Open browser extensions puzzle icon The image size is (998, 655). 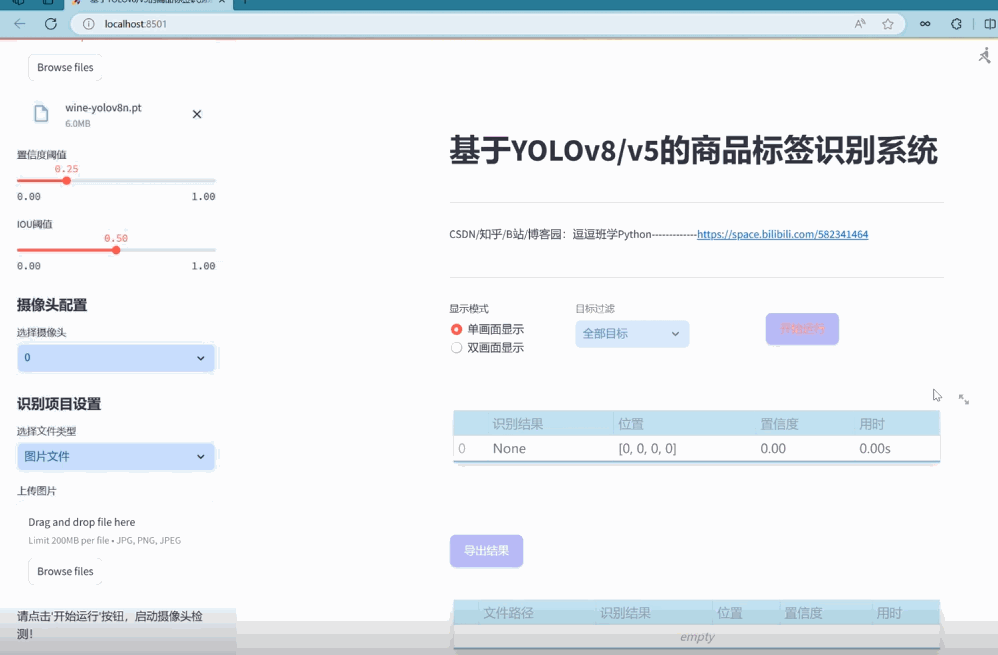956,24
